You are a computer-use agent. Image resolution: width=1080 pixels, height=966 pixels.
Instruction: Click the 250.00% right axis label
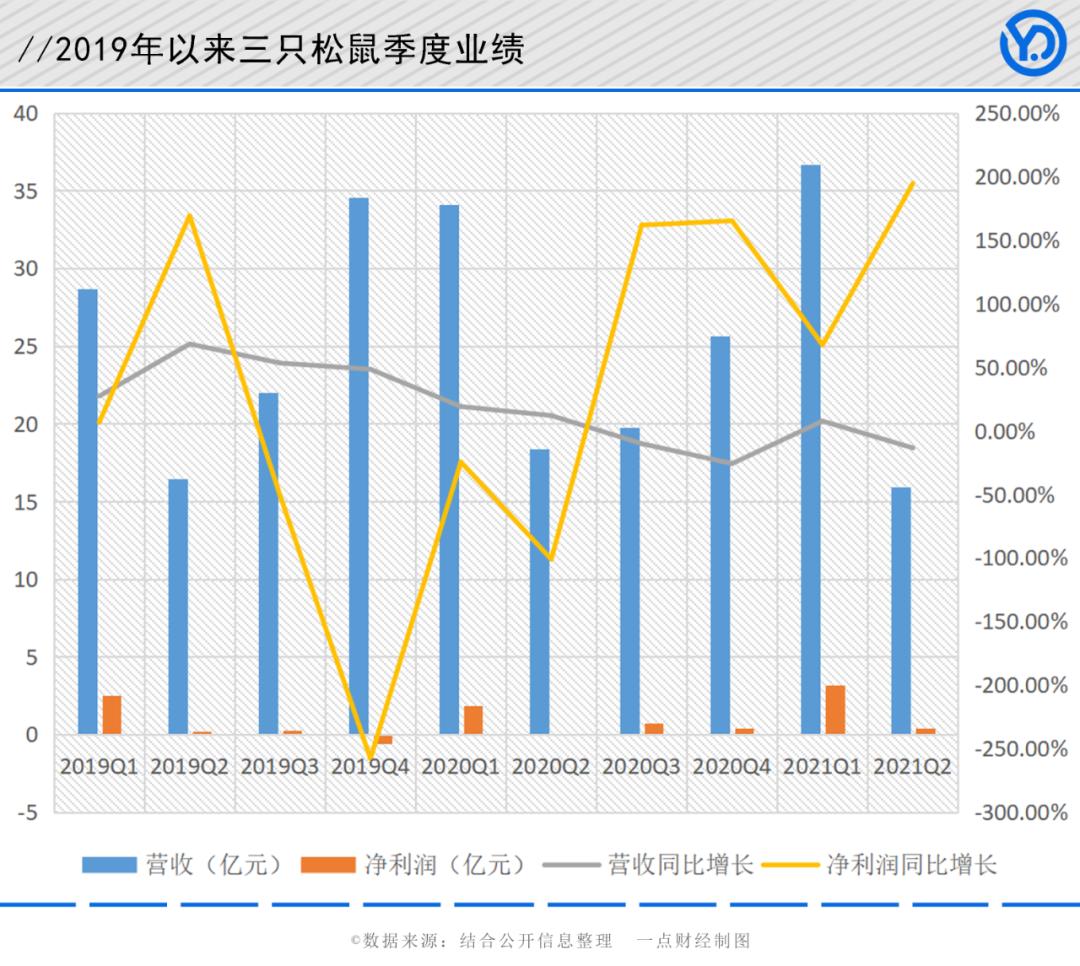[1017, 114]
